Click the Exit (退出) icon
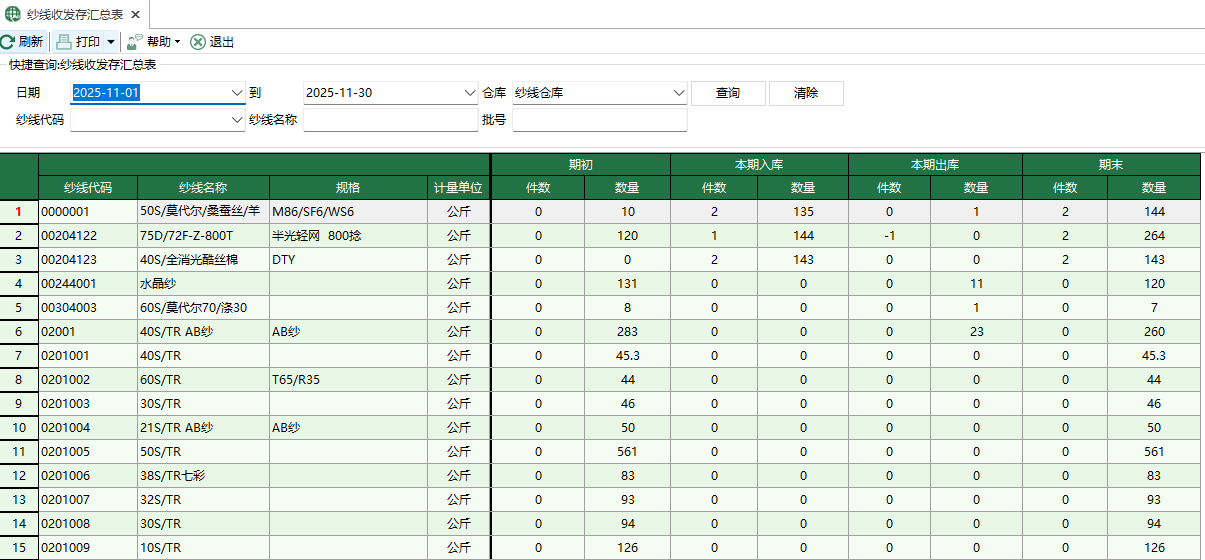 (198, 42)
